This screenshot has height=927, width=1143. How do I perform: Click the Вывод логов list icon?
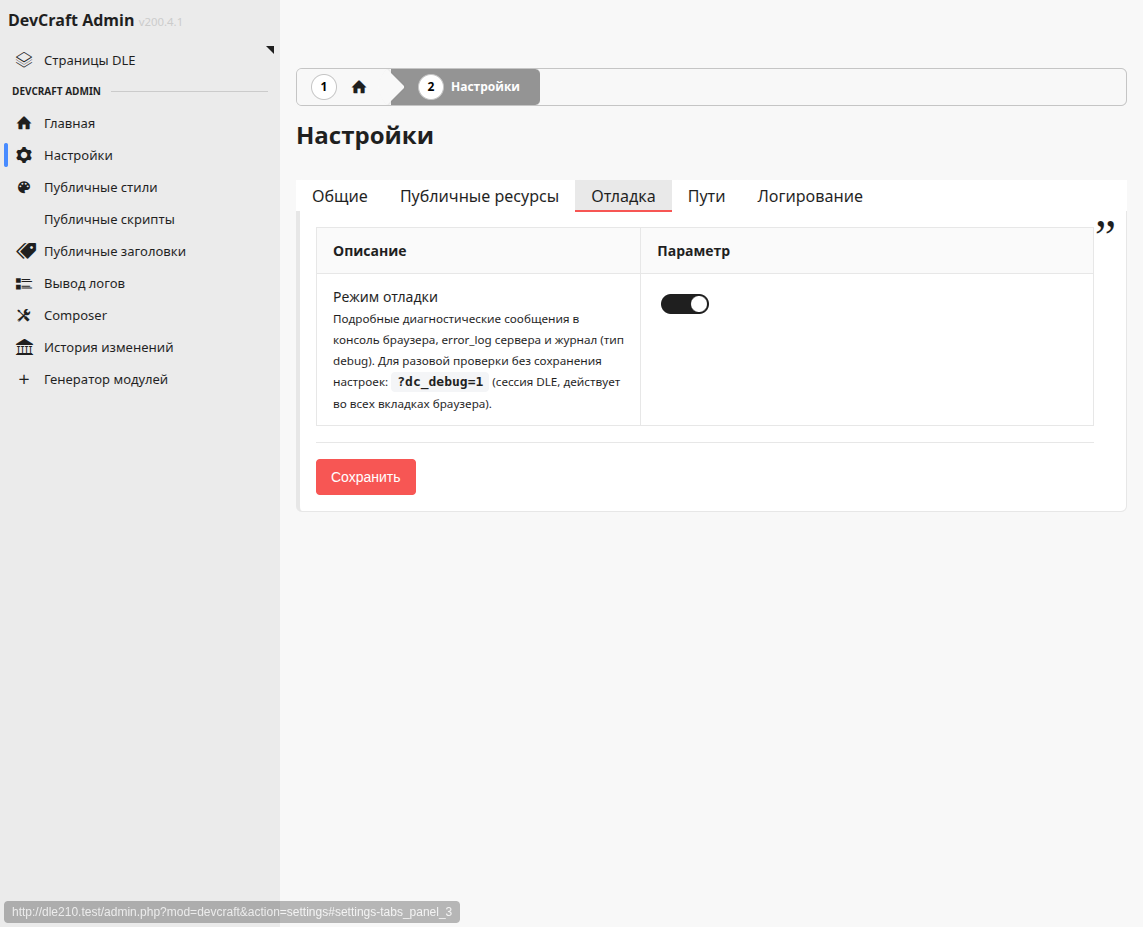24,283
